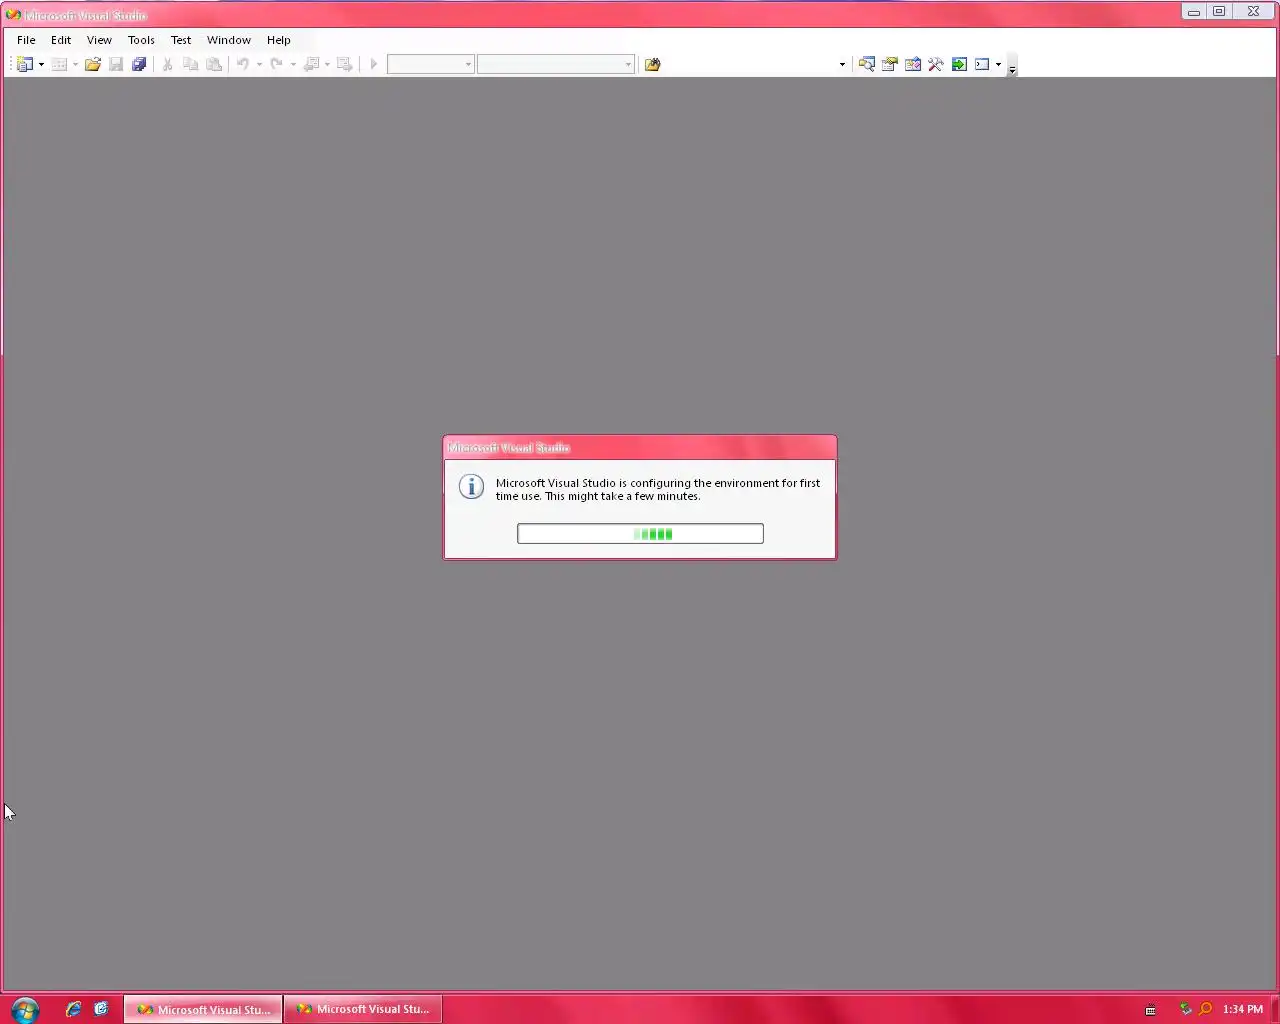Click the Solution Explorer toolbar icon
The image size is (1280, 1024).
pos(867,64)
